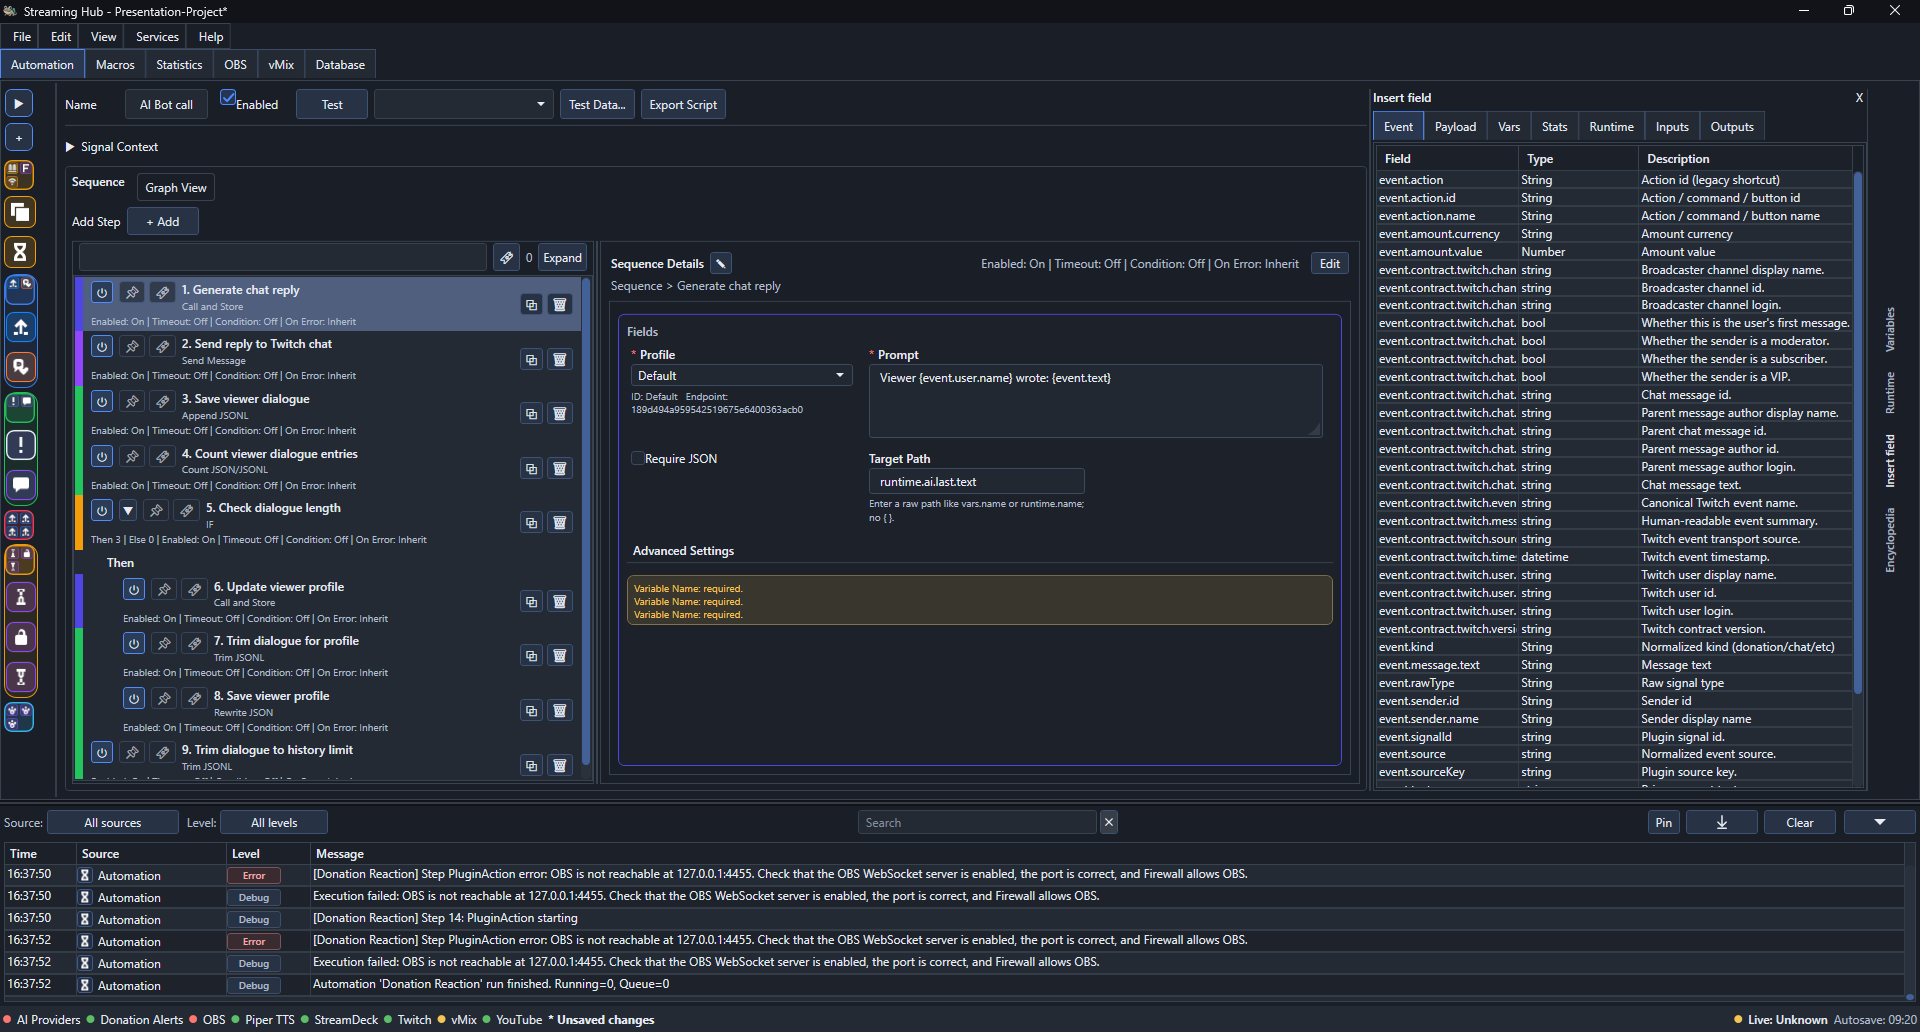
Task: Switch to the Payload tab in Insert field
Action: click(x=1455, y=126)
